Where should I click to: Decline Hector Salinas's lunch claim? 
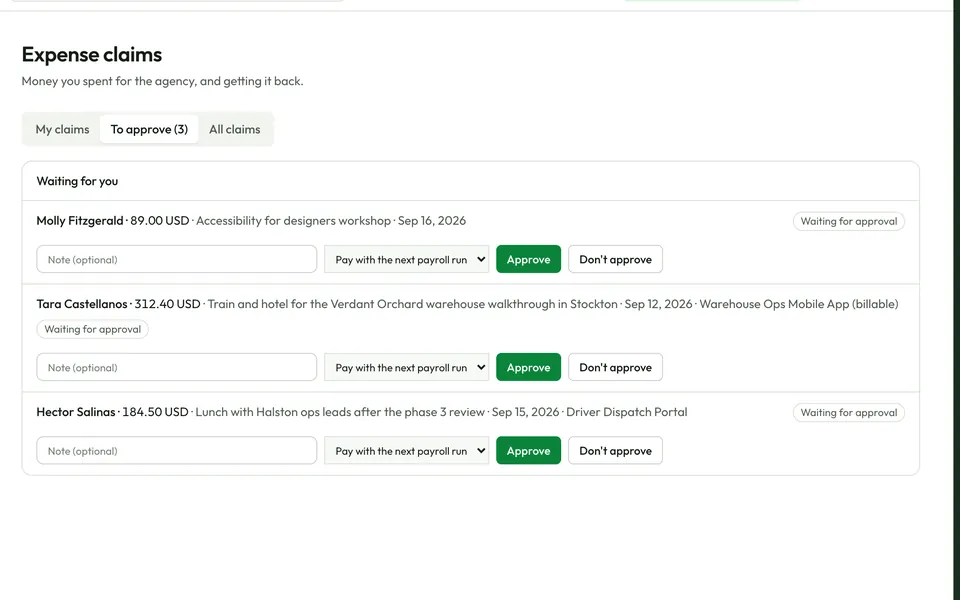pos(615,451)
